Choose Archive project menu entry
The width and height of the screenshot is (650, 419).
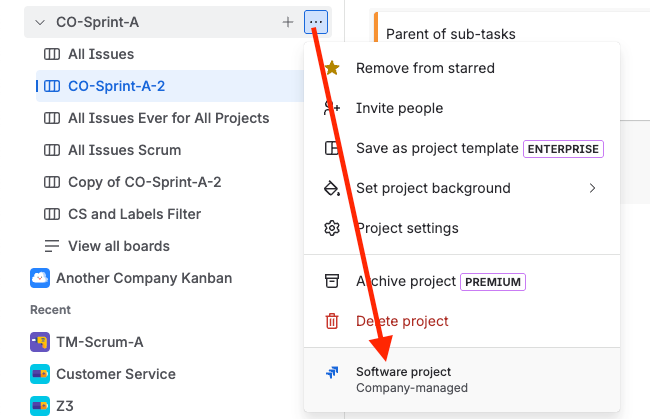(x=405, y=281)
